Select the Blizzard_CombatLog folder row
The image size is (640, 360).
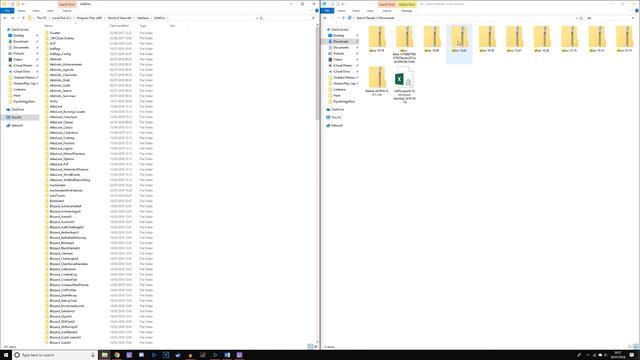pos(100,274)
